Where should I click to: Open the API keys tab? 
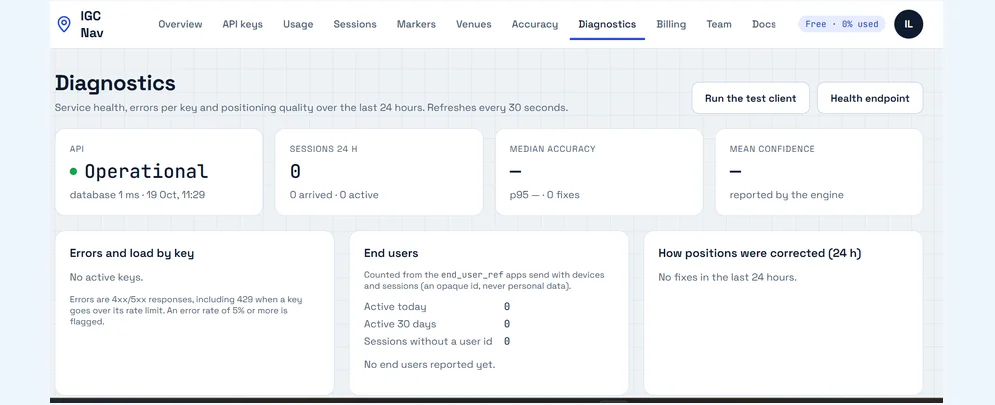click(x=242, y=24)
